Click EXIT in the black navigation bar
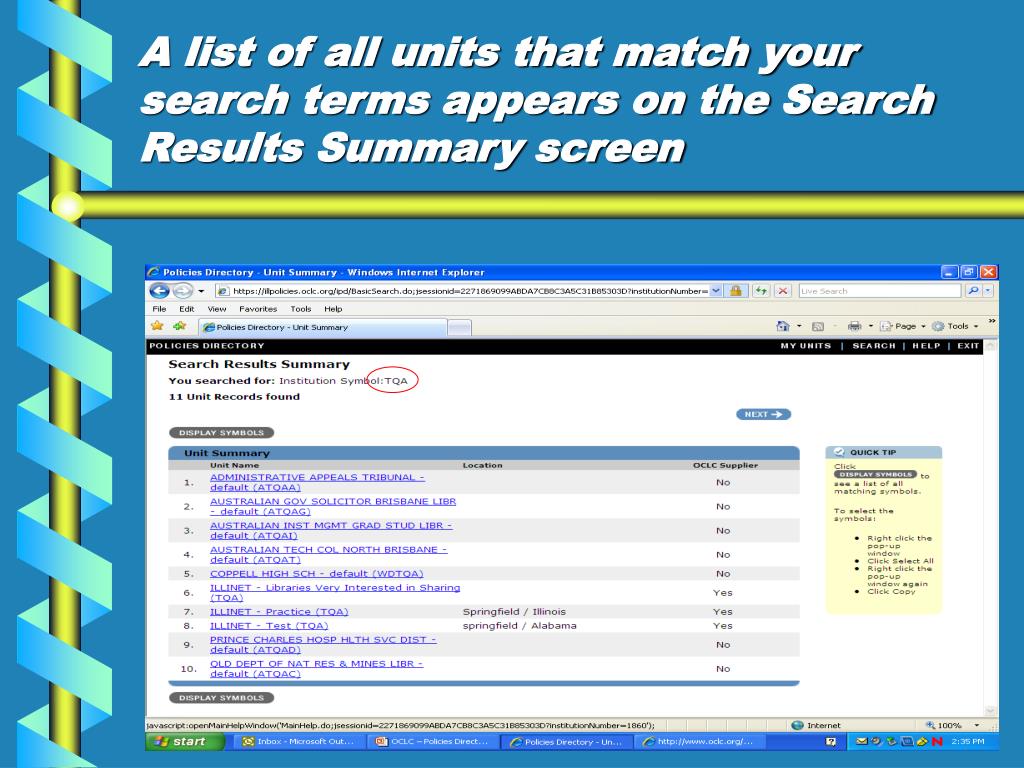This screenshot has width=1024, height=768. 968,345
